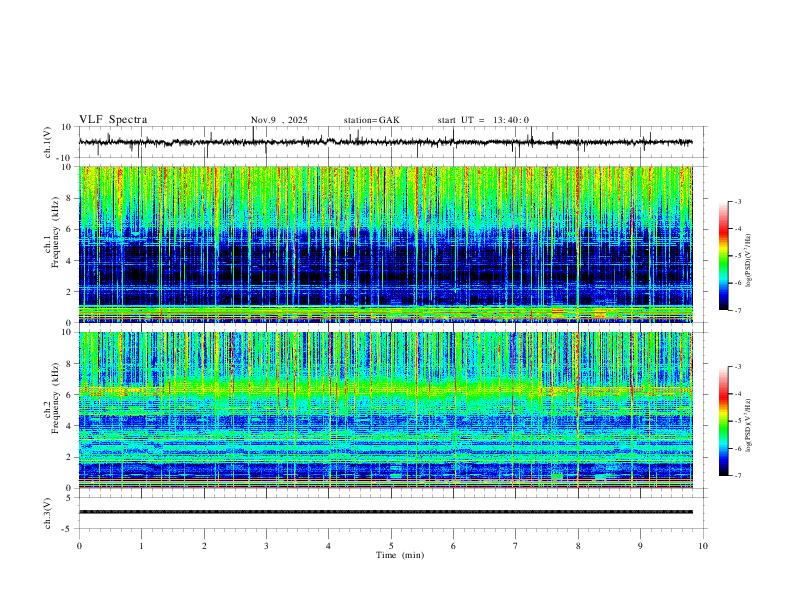Image resolution: width=792 pixels, height=612 pixels.
Task: Click the time axis tick label "7"
Action: pyautogui.click(x=516, y=546)
